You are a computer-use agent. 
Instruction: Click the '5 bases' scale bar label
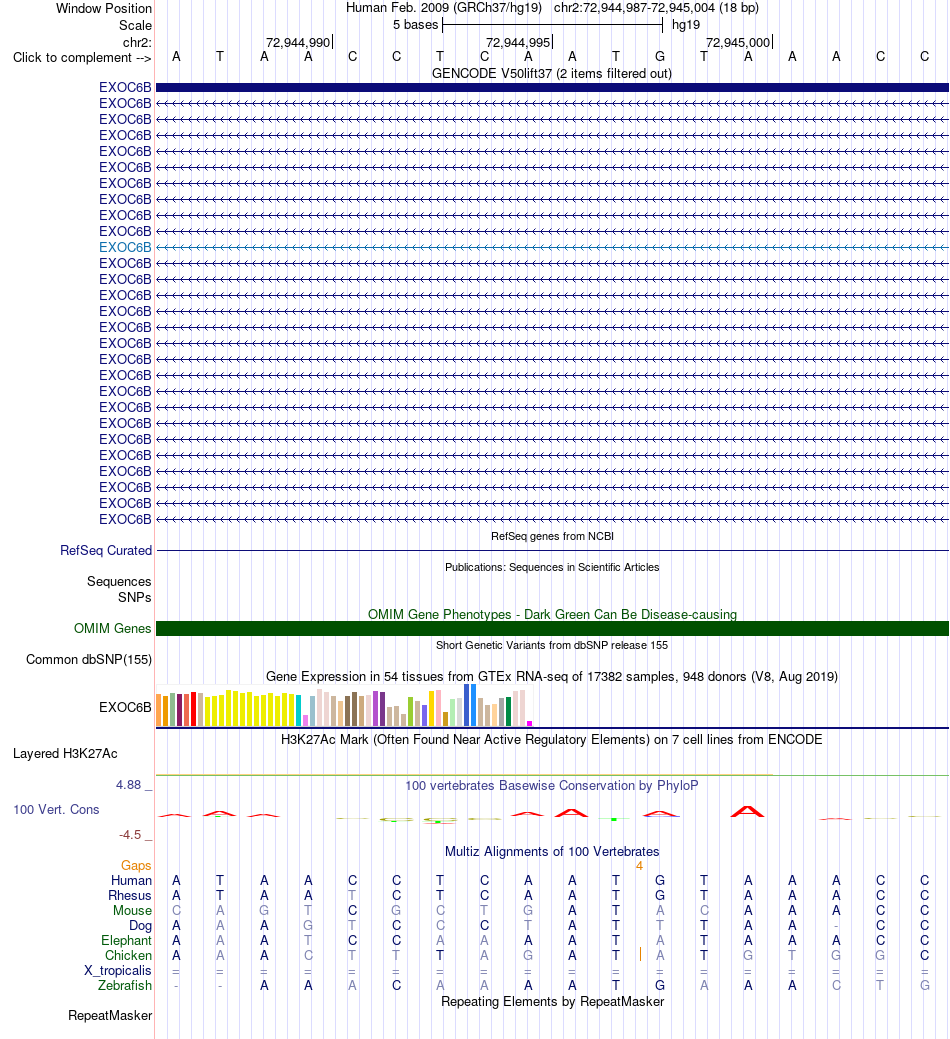tap(415, 25)
